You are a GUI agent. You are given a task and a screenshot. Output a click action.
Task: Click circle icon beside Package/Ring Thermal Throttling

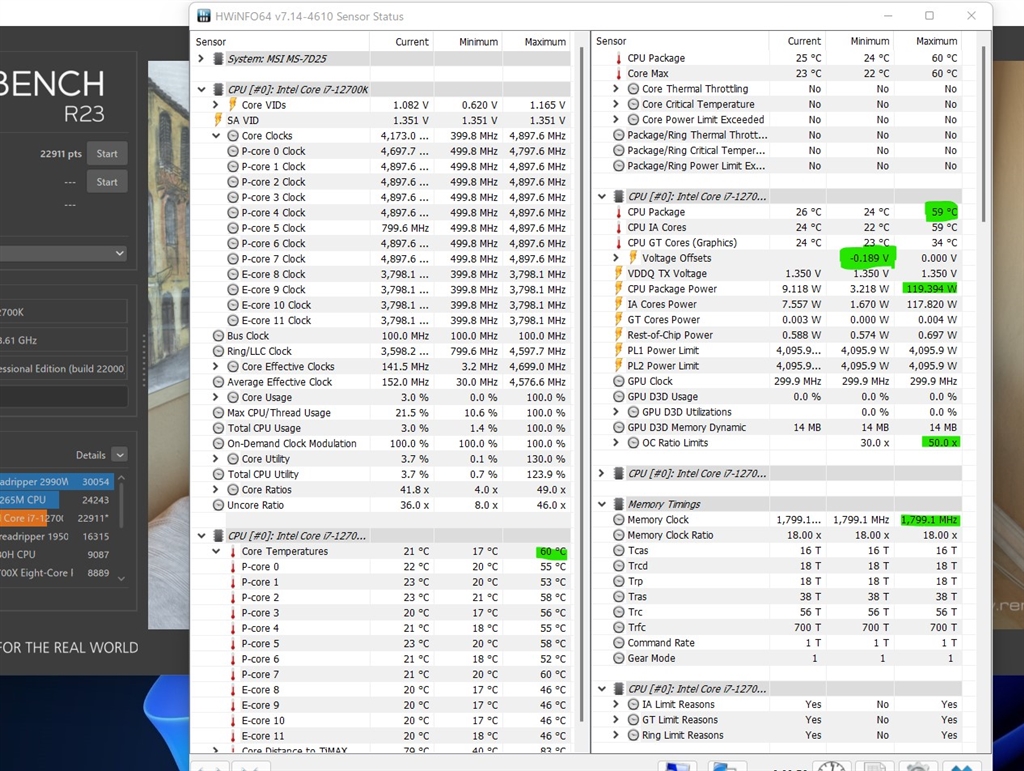tap(619, 135)
